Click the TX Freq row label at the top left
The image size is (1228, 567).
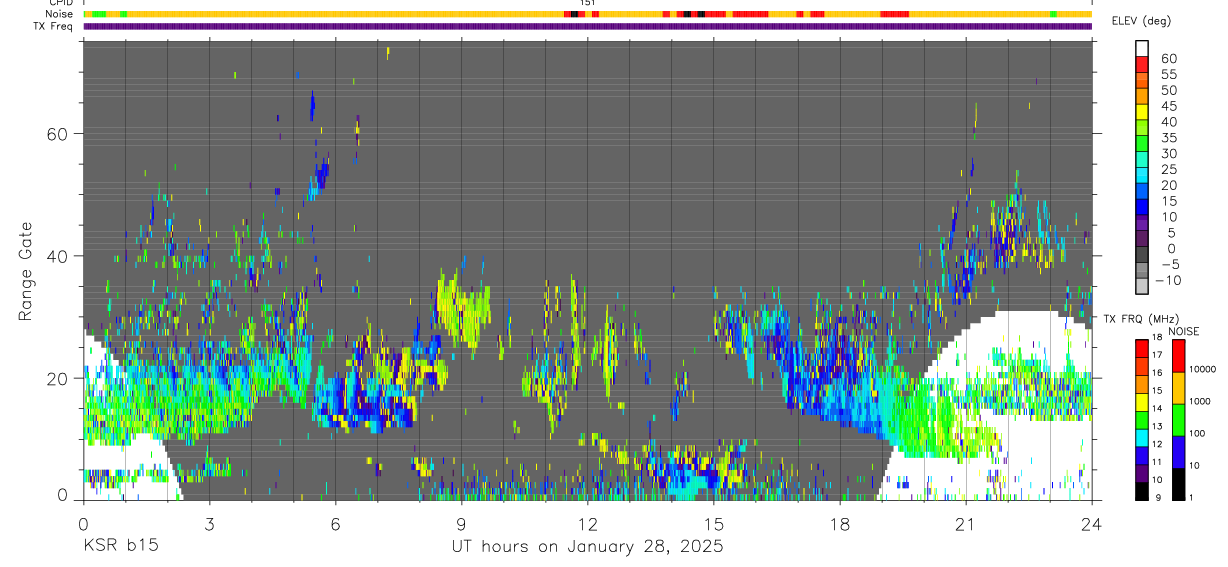pyautogui.click(x=53, y=26)
